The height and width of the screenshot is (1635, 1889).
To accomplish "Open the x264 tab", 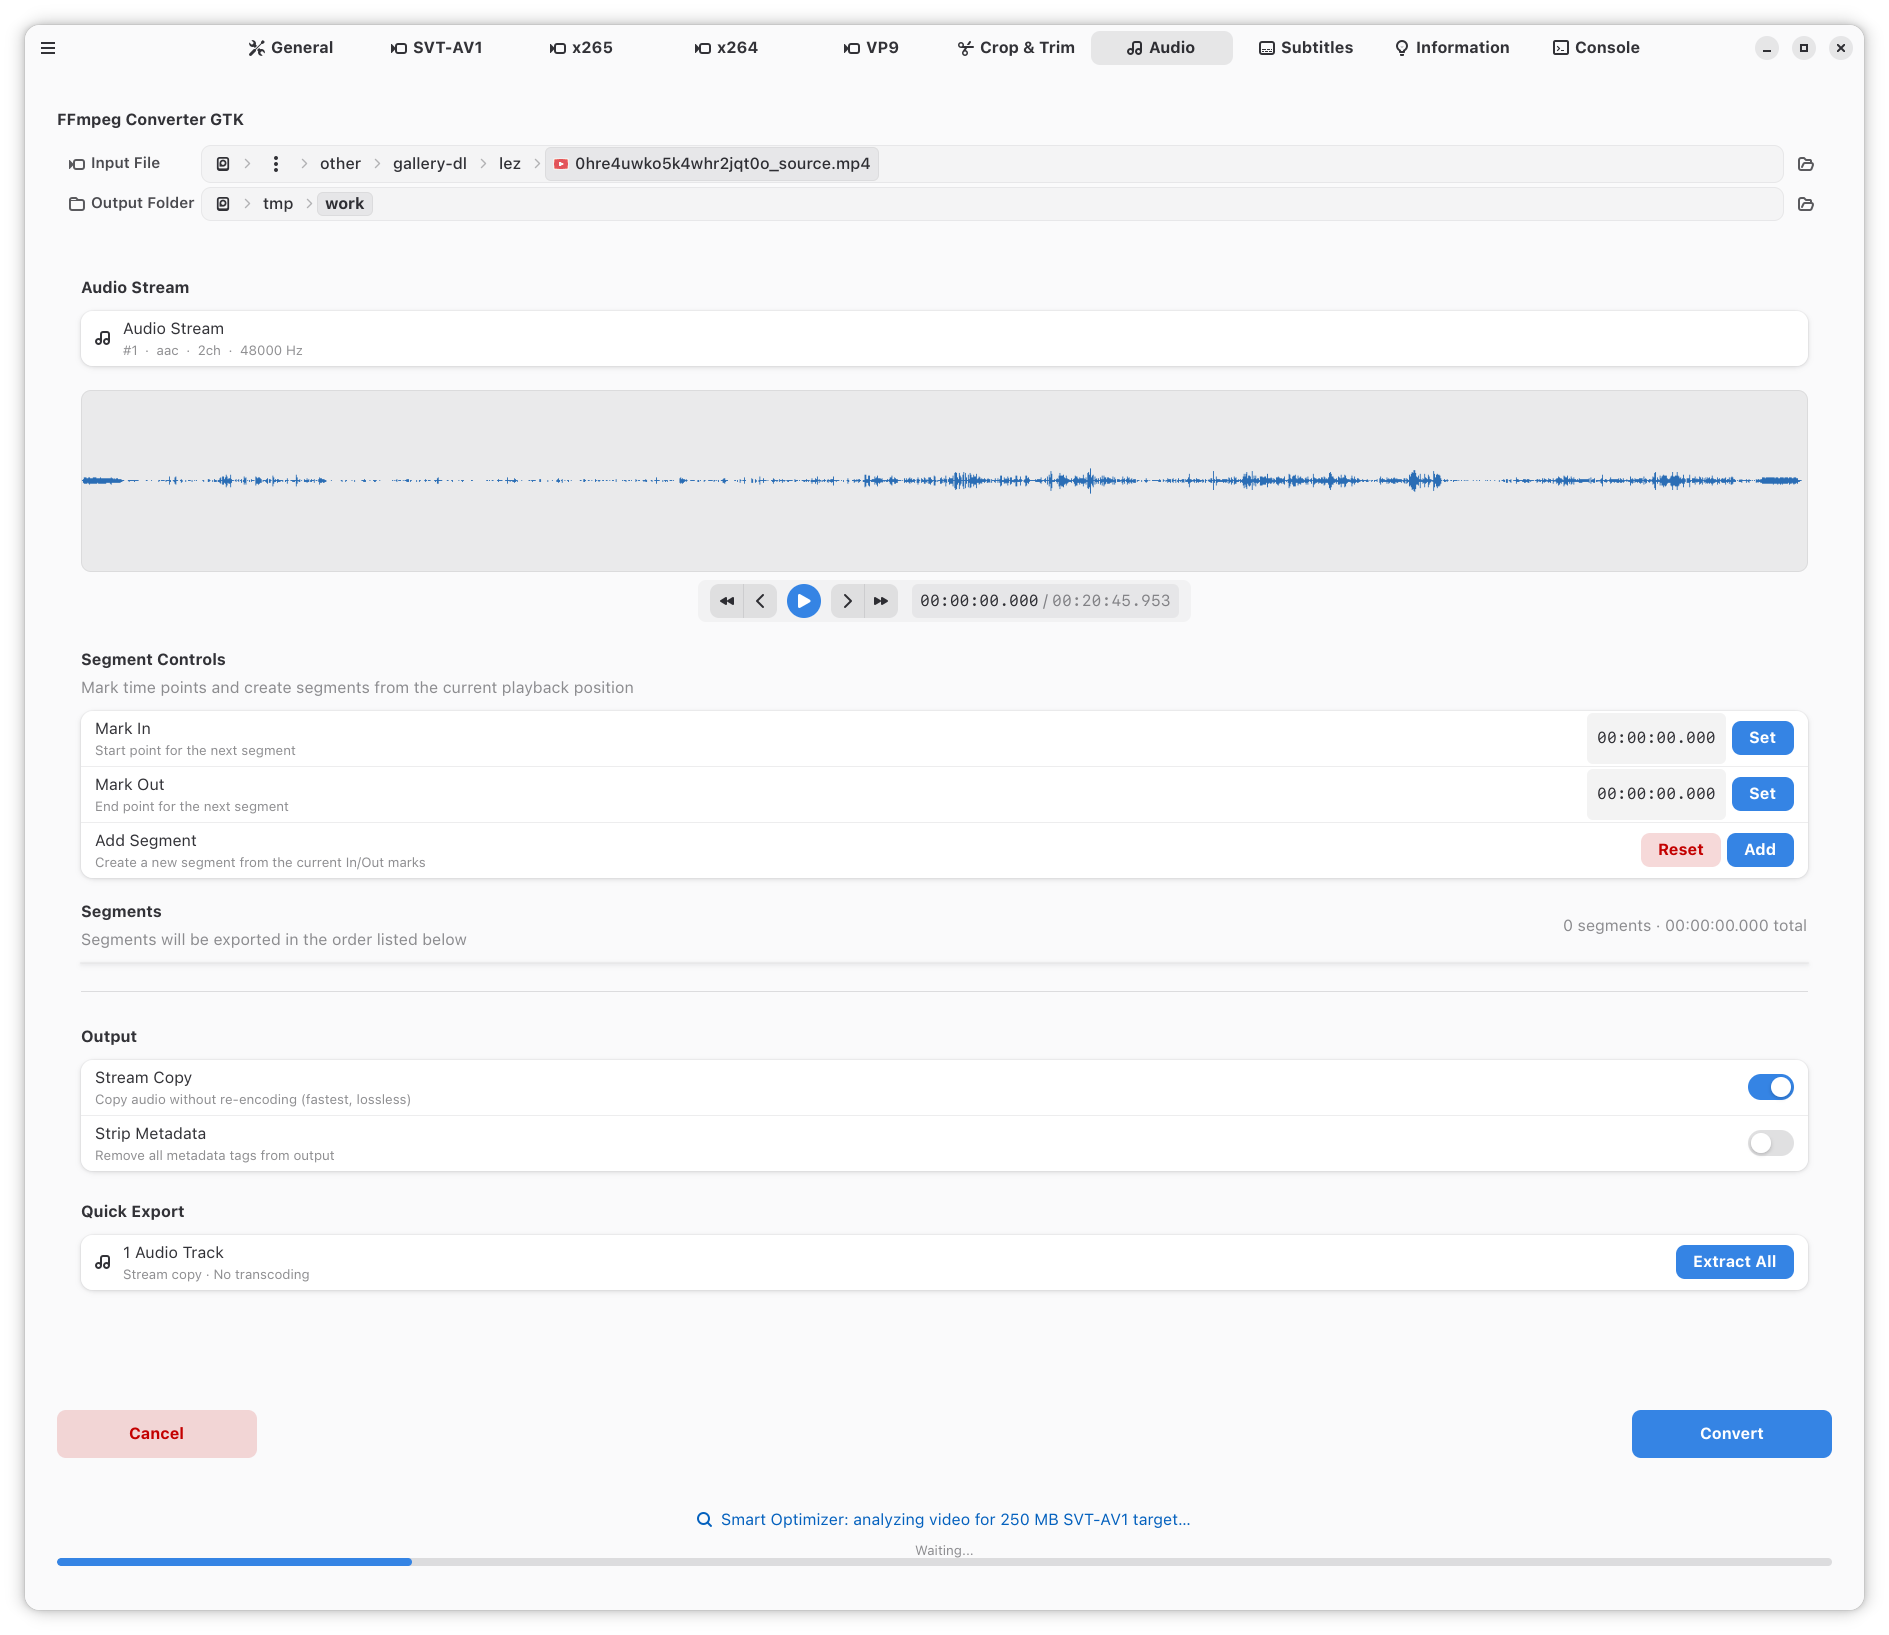I will tap(727, 48).
